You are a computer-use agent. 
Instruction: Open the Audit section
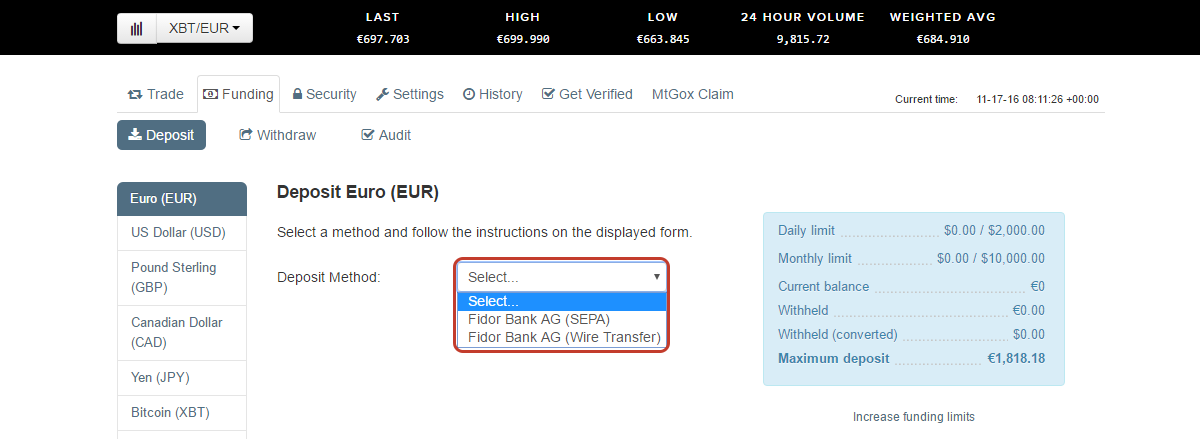[x=386, y=135]
